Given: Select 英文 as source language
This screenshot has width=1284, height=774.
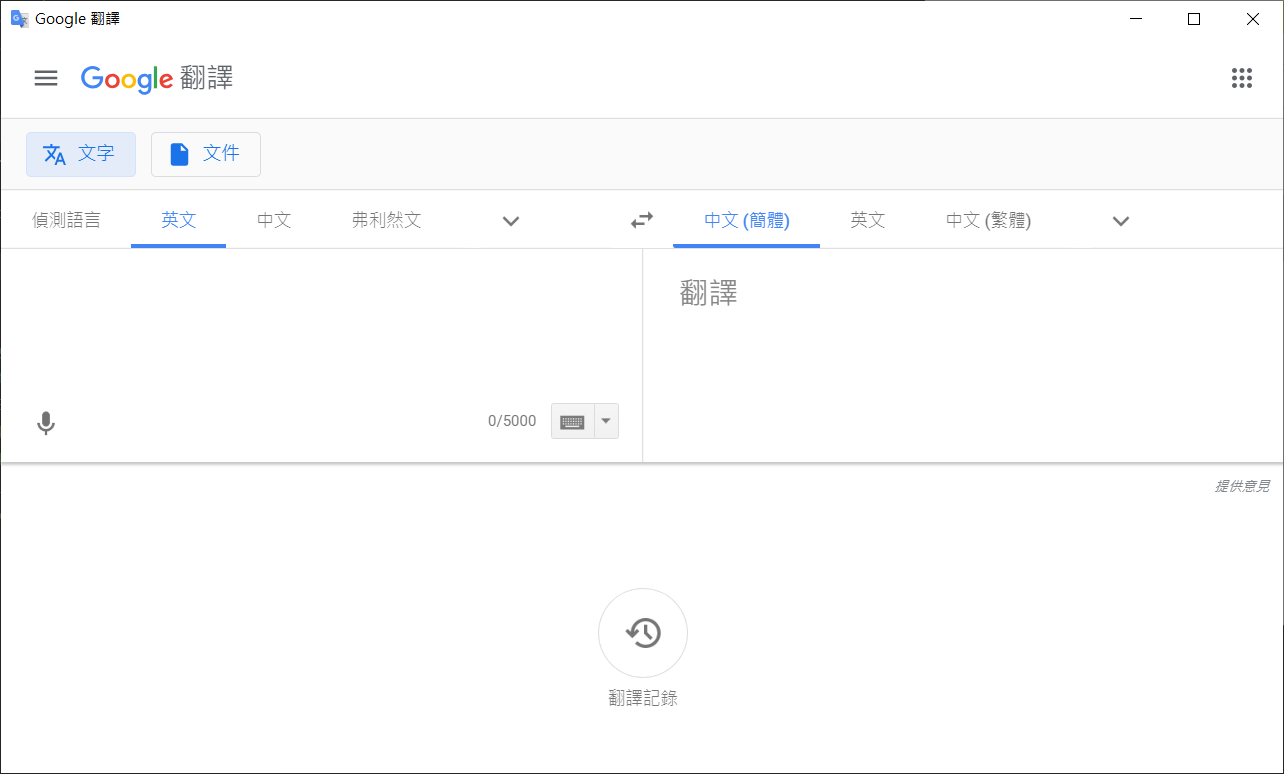Looking at the screenshot, I should tap(179, 220).
